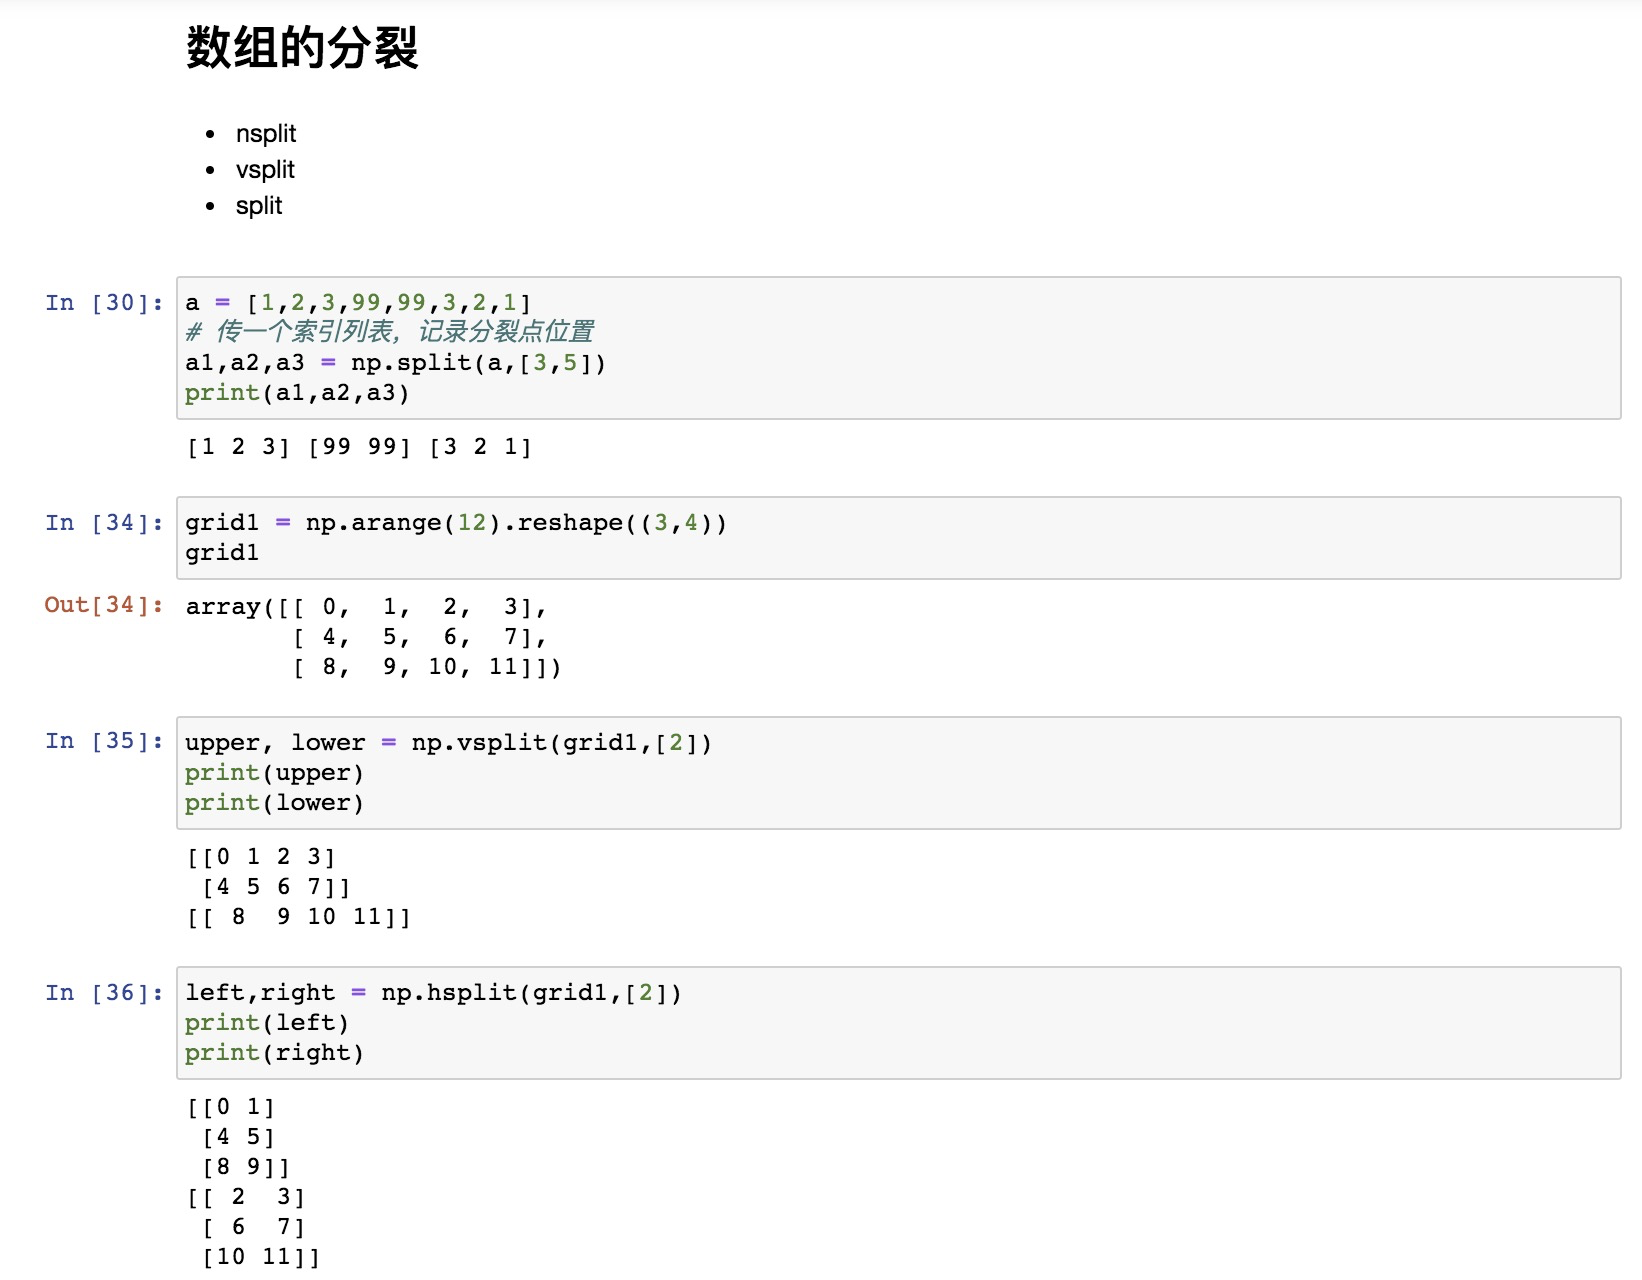Screen dimensions: 1642x1280
Task: Click the print(upper) code line
Action: click(274, 773)
